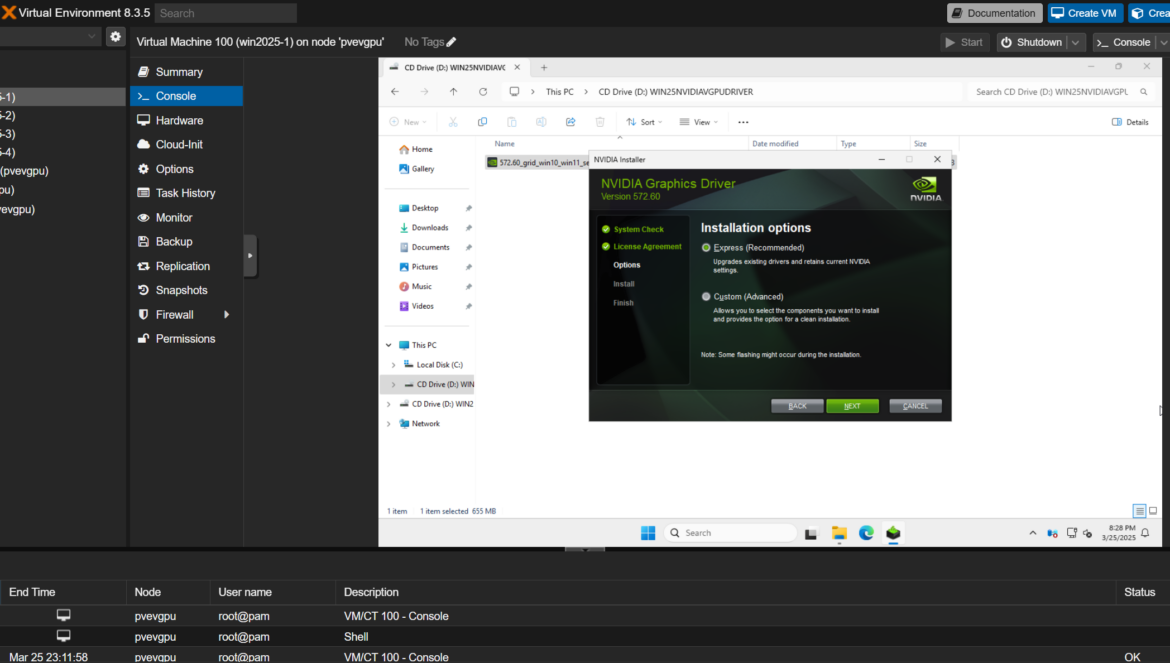Select Custom (Advanced) installation option
This screenshot has height=663, width=1170.
click(706, 297)
